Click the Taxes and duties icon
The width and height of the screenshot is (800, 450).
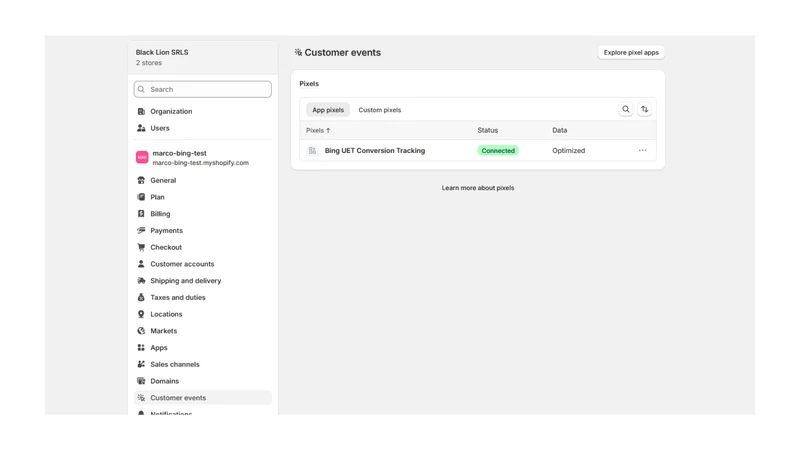[x=141, y=297]
